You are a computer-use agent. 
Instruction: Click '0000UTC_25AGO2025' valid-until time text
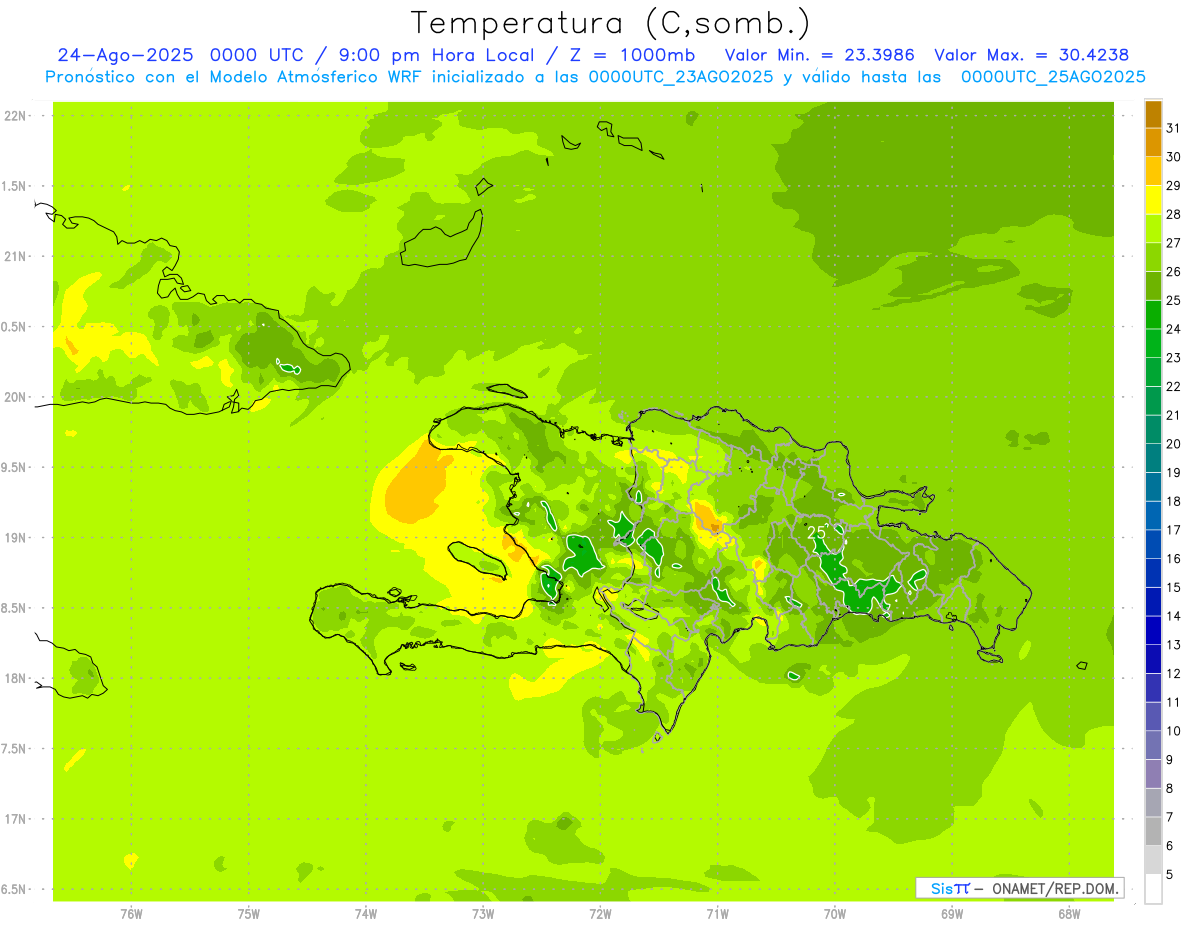tap(1053, 77)
